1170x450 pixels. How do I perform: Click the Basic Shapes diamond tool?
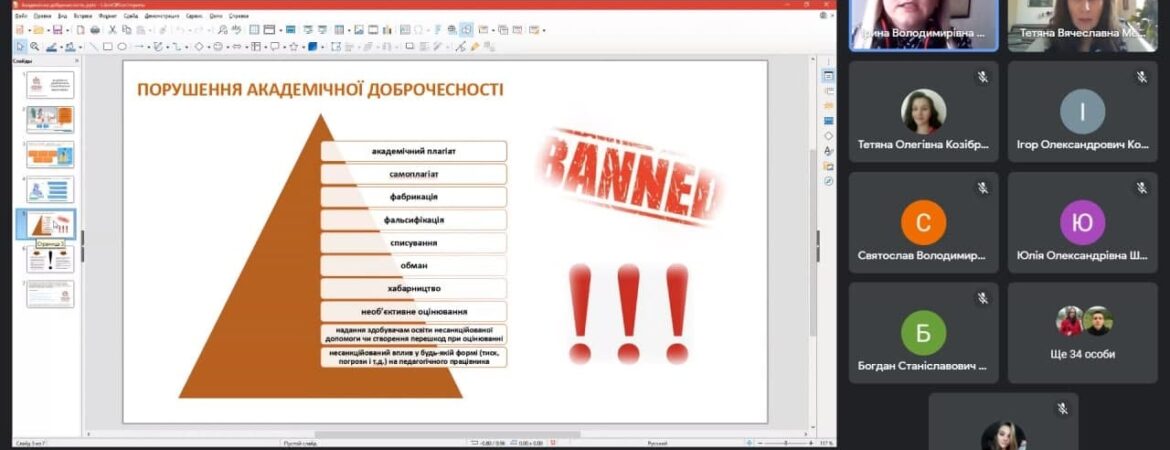[x=199, y=46]
